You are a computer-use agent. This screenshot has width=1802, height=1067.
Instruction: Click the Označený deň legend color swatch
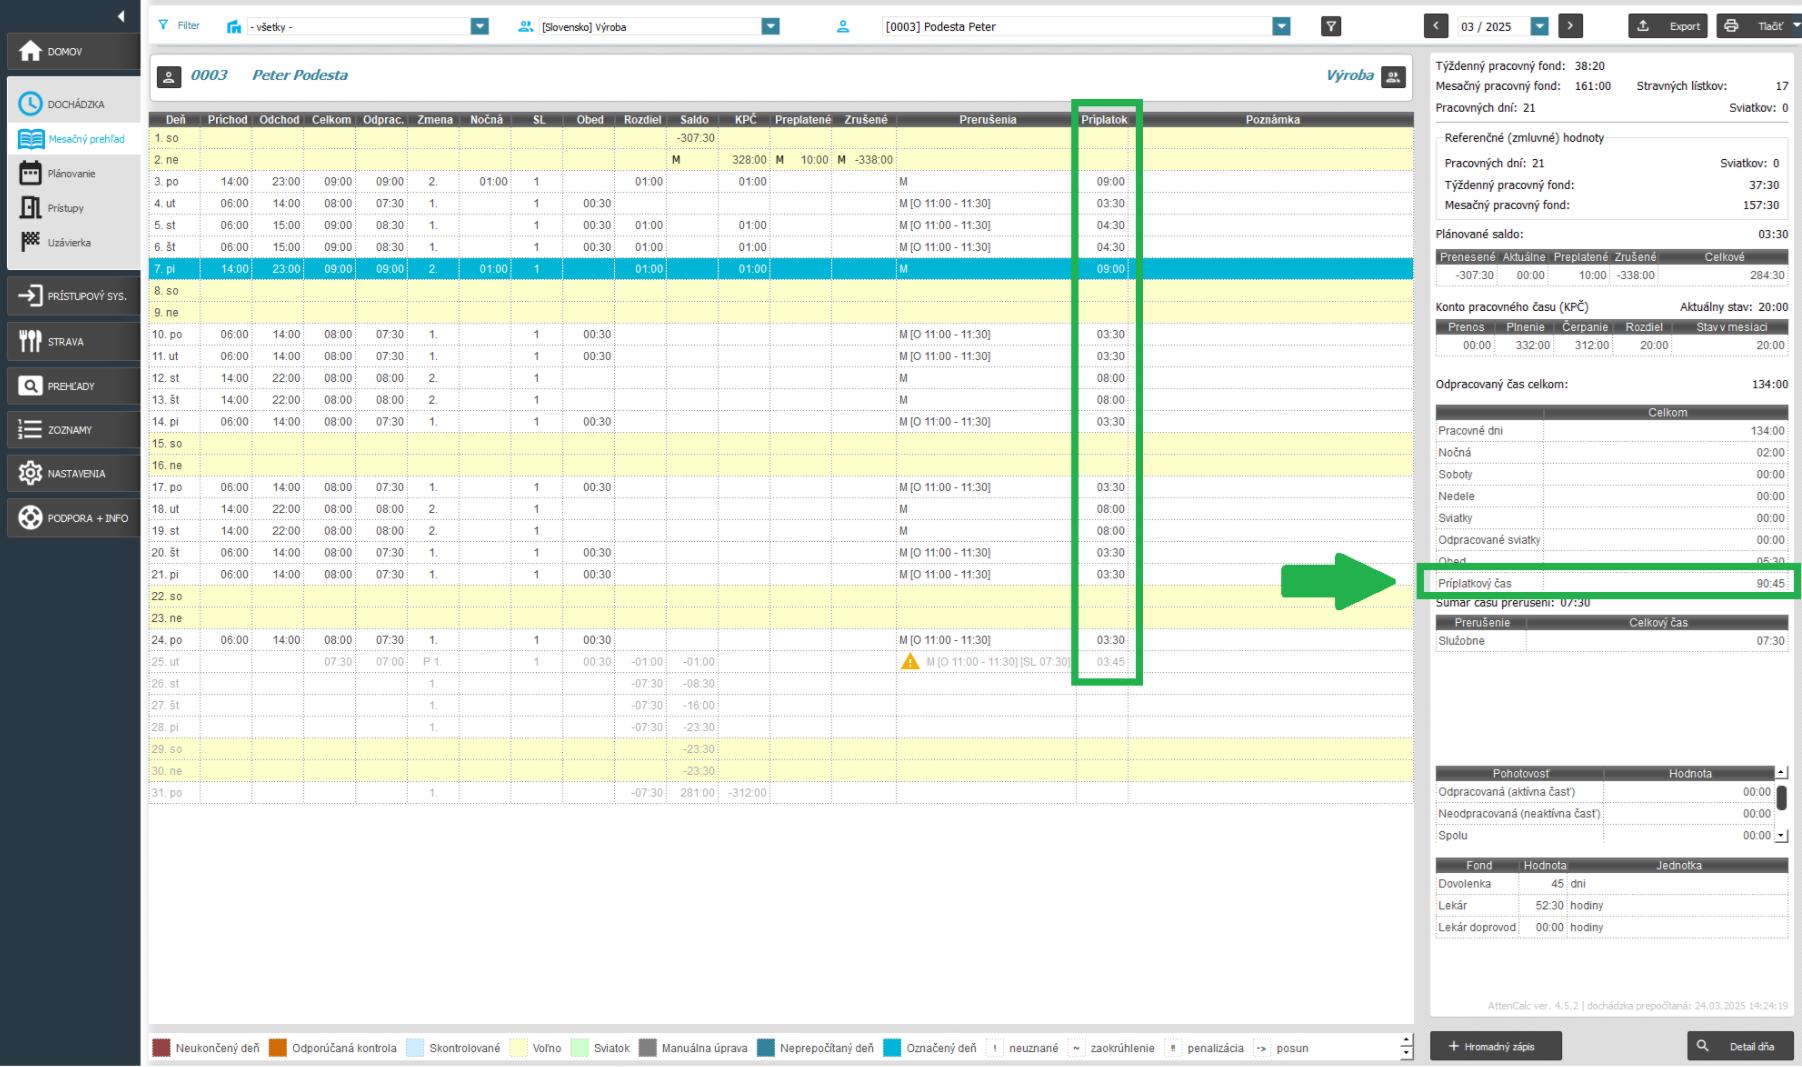[892, 1048]
